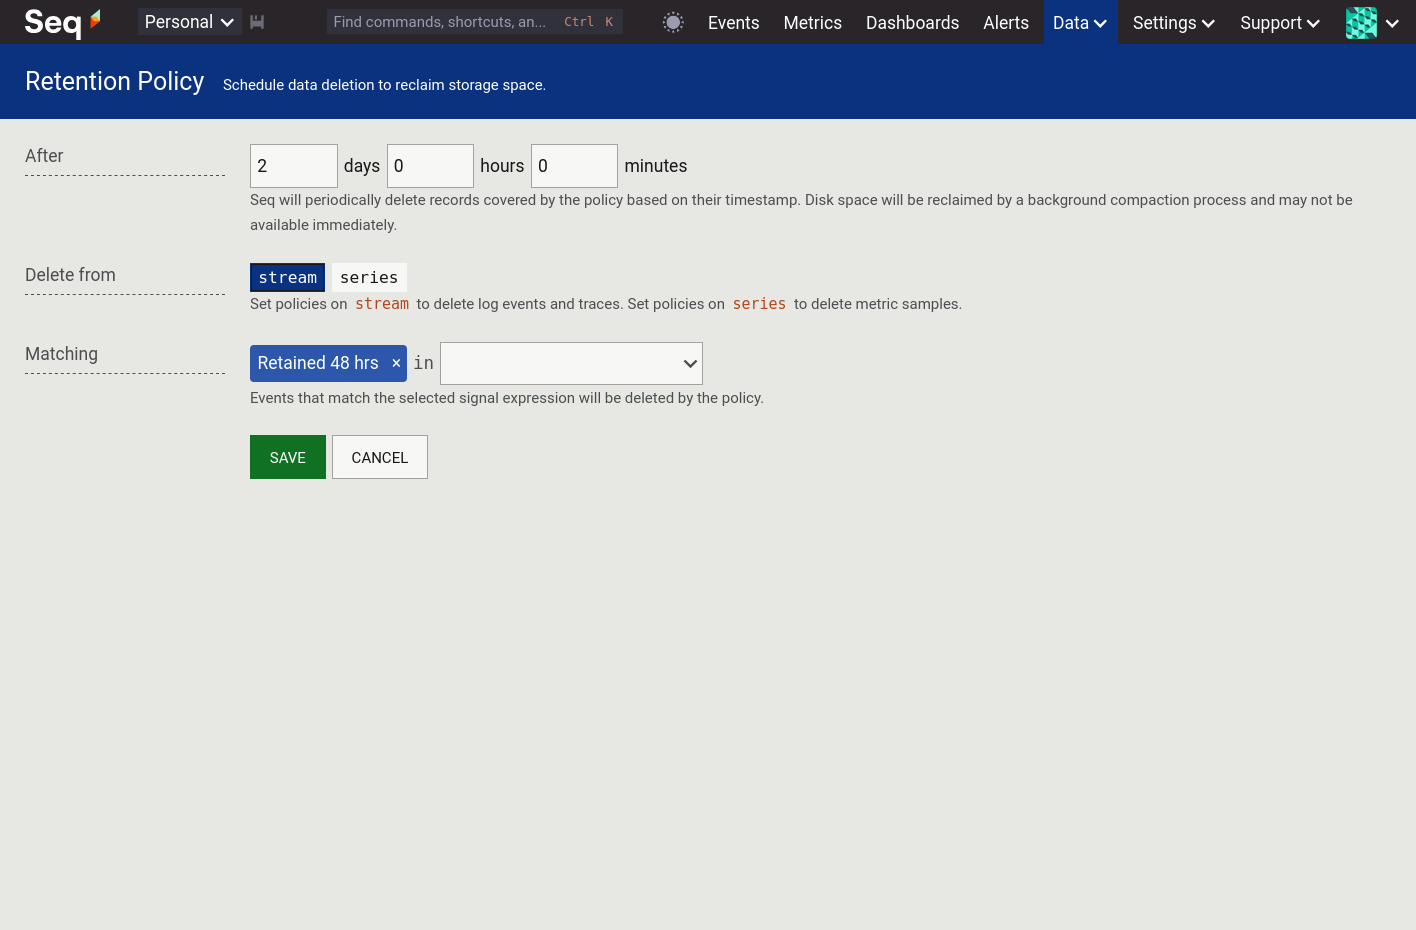Click the 'Delete from' label

point(70,275)
